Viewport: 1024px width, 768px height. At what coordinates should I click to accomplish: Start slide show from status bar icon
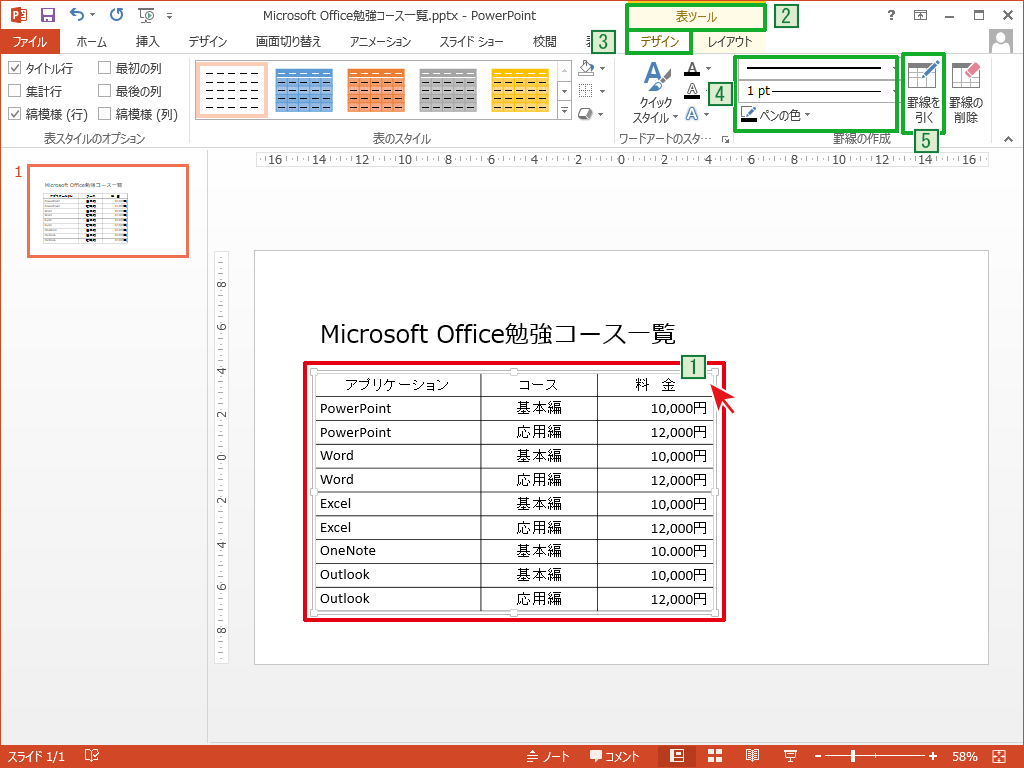(x=789, y=756)
